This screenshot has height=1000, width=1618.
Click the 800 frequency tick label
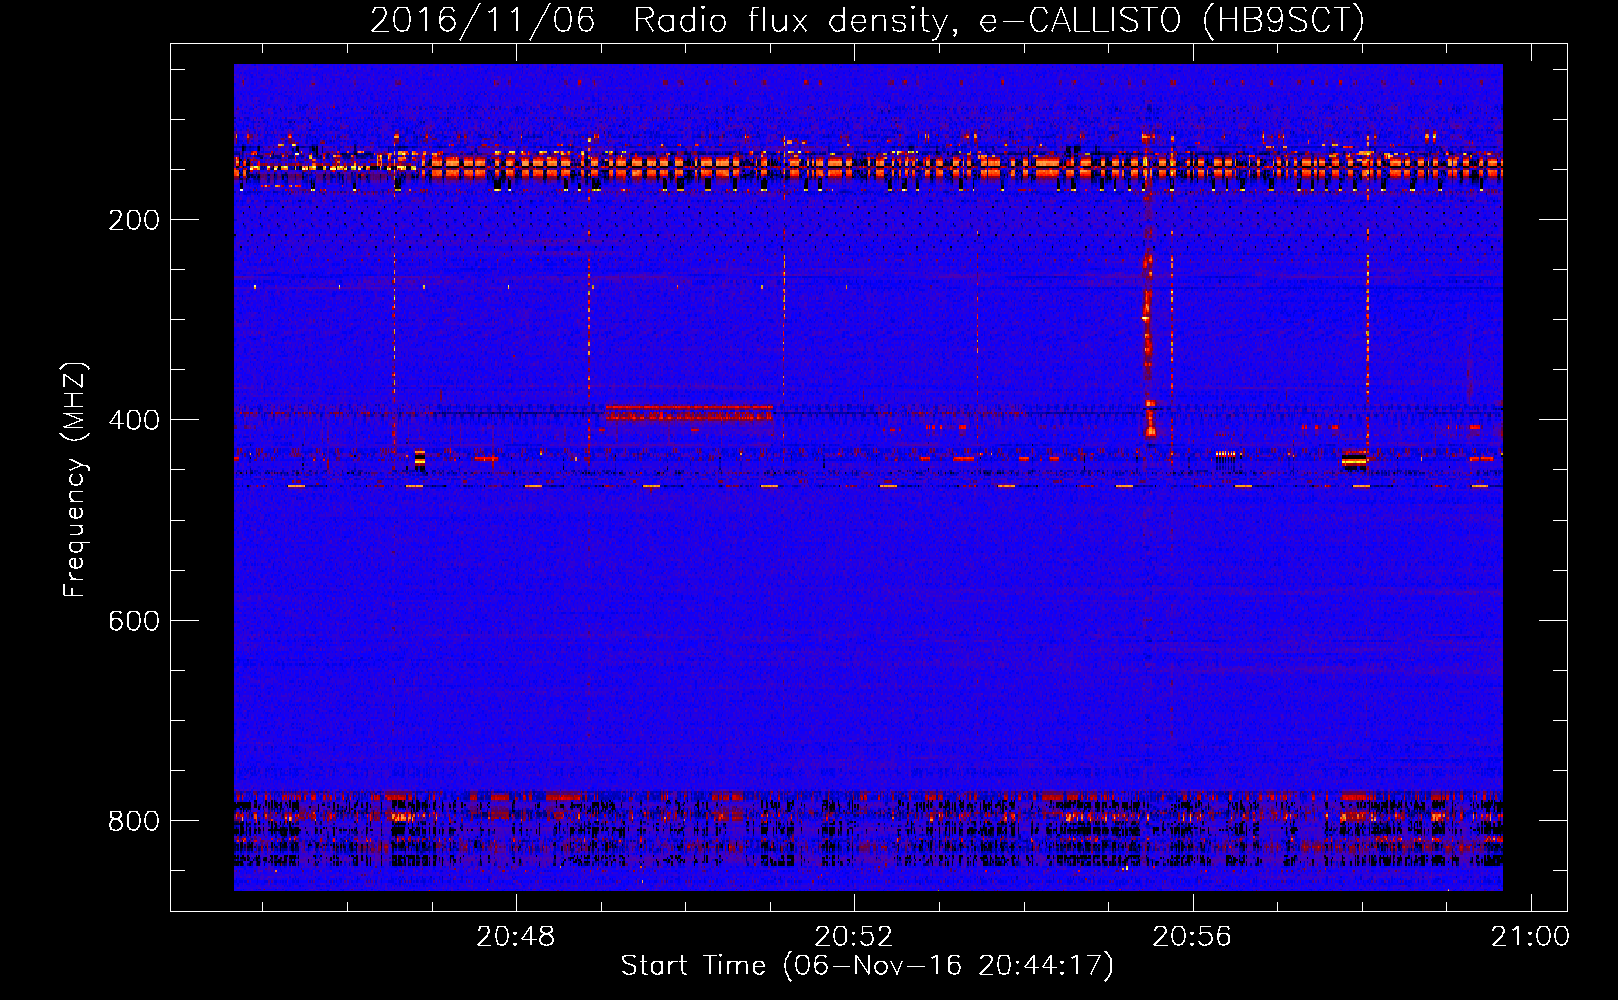click(x=134, y=821)
